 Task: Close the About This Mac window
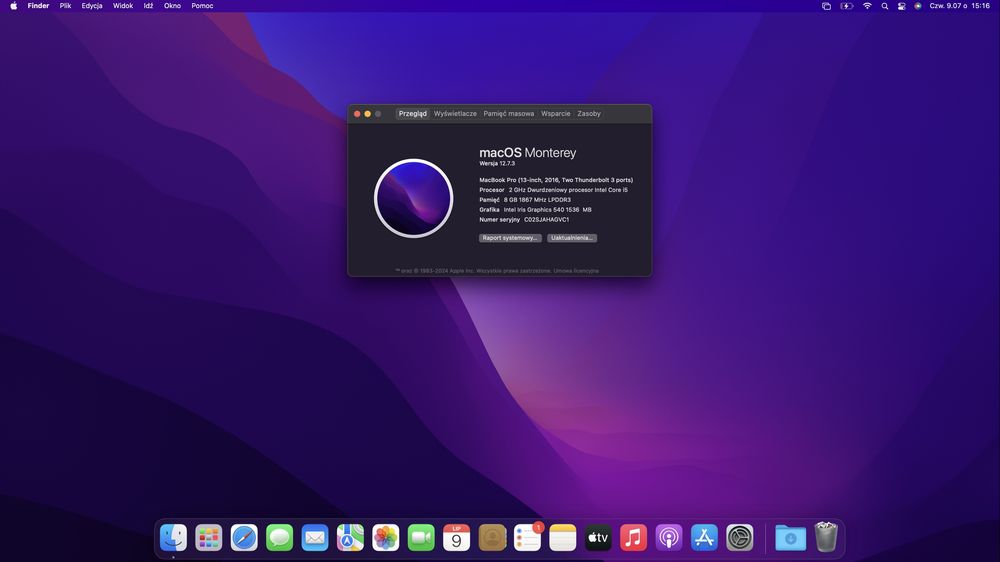357,114
